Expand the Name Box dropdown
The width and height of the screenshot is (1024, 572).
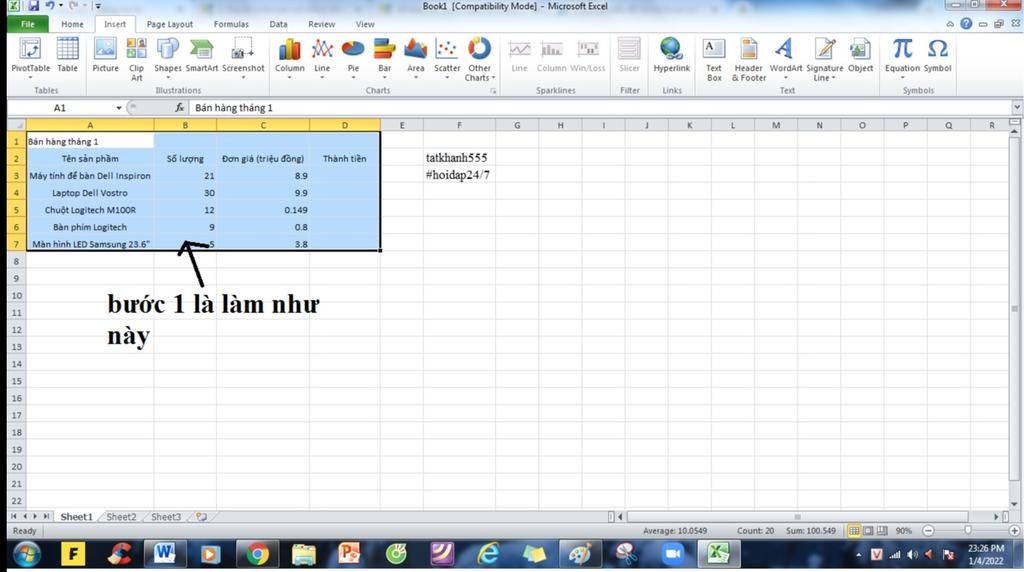tap(119, 108)
